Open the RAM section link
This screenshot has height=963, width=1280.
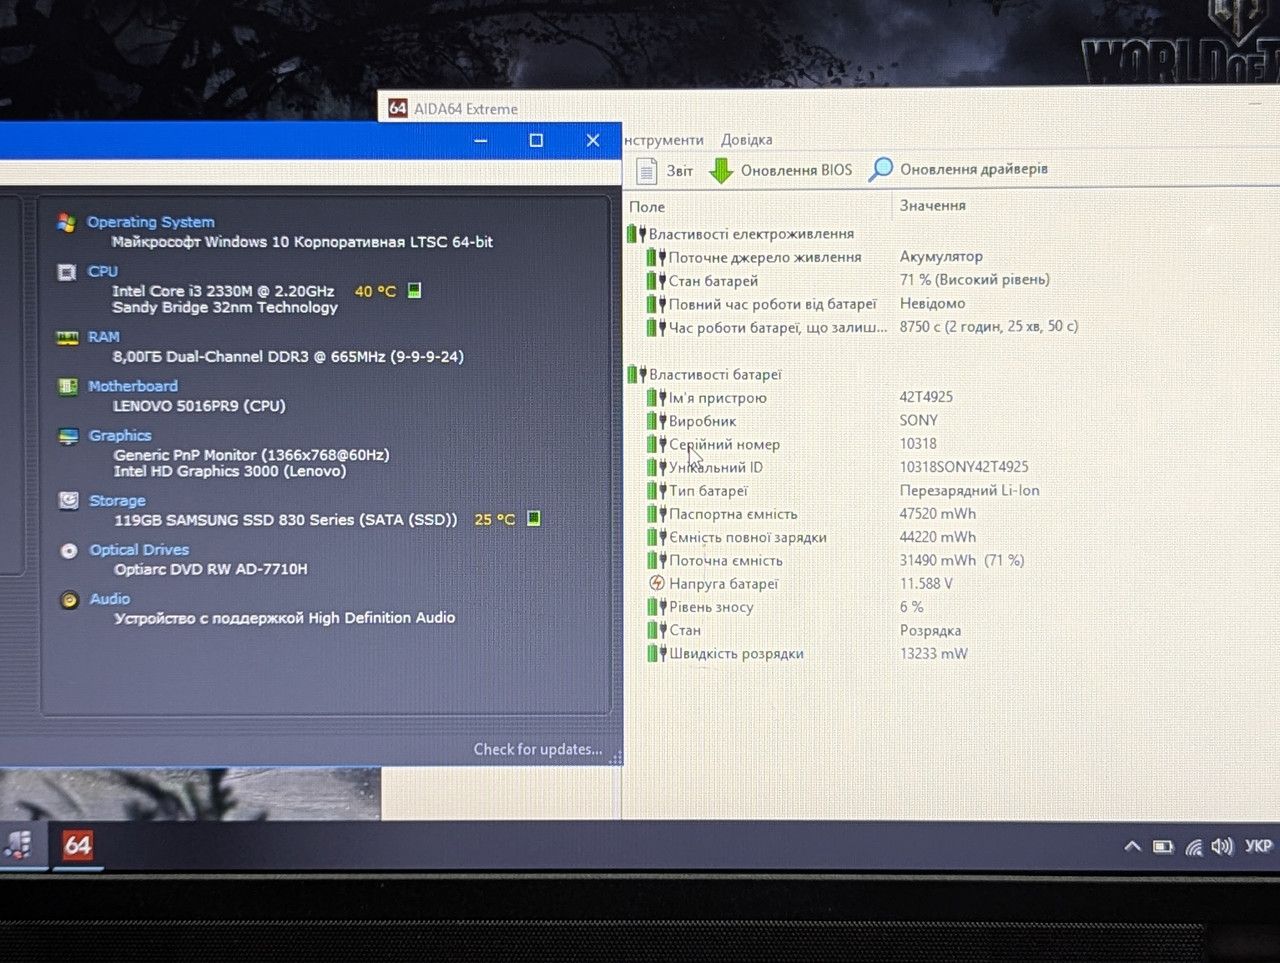click(103, 337)
